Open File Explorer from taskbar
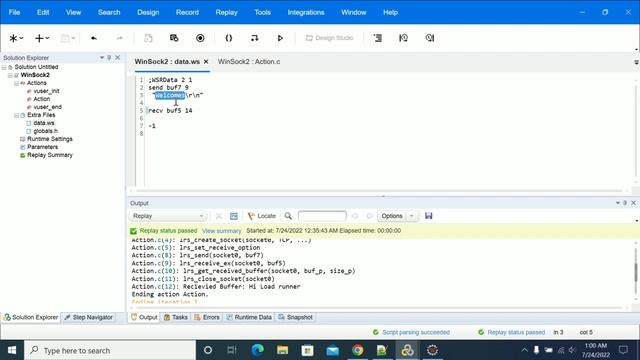This screenshot has height=360, width=640. pos(282,350)
